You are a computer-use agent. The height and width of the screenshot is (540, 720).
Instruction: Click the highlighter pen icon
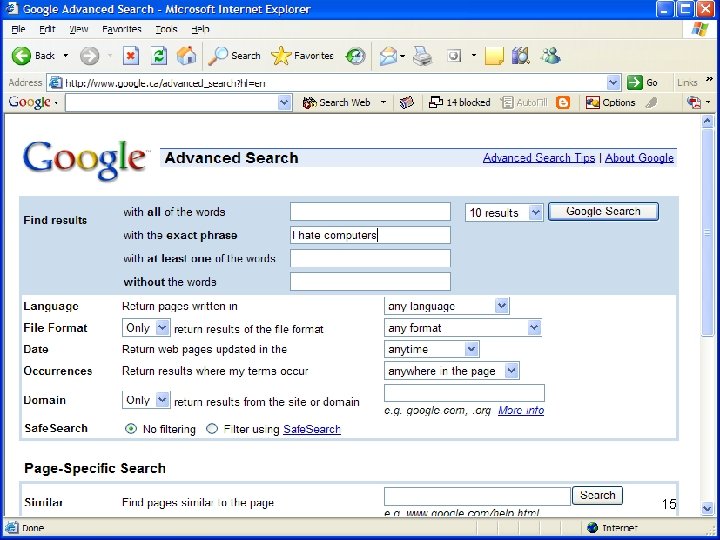pyautogui.click(x=652, y=102)
